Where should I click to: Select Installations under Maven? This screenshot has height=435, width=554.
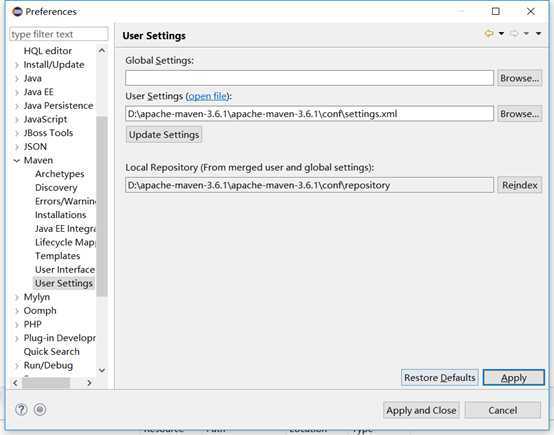click(x=60, y=215)
